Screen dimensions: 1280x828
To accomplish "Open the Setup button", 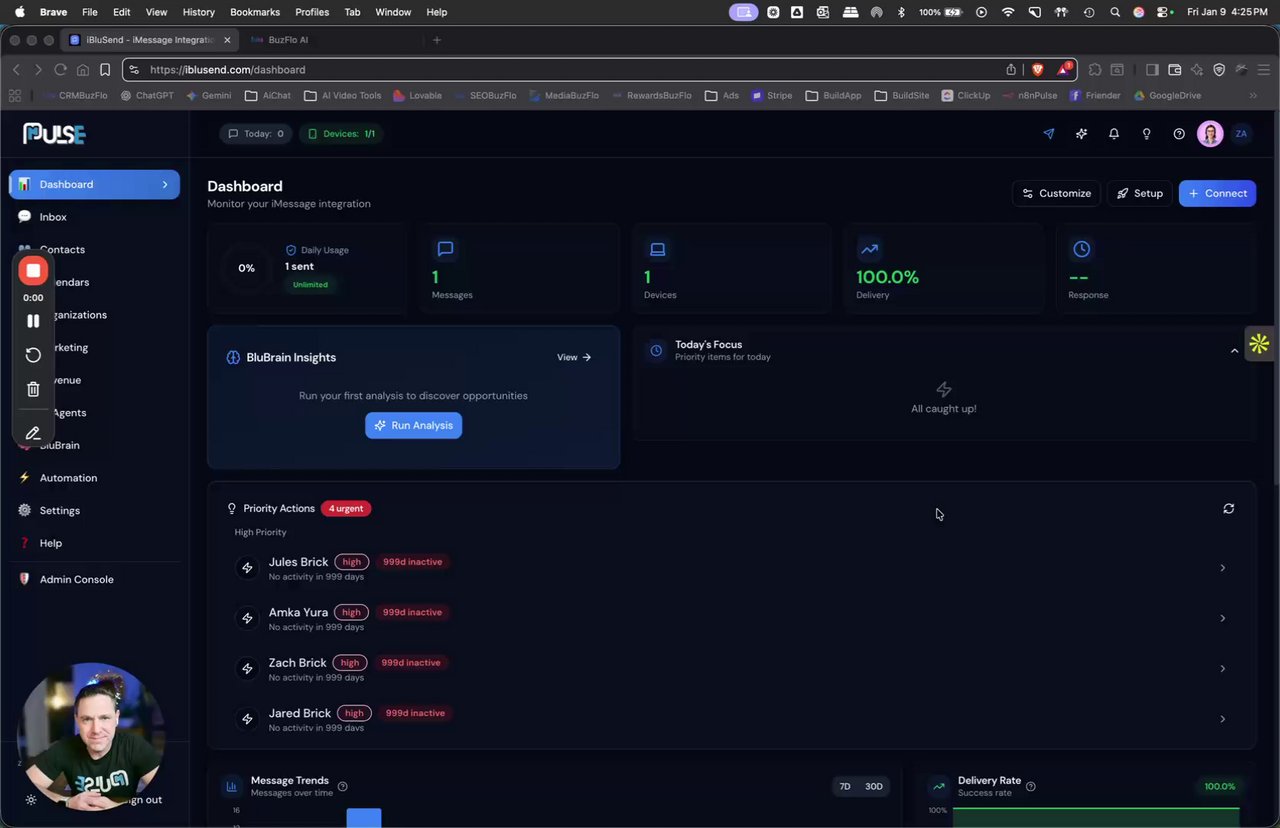I will [1139, 193].
